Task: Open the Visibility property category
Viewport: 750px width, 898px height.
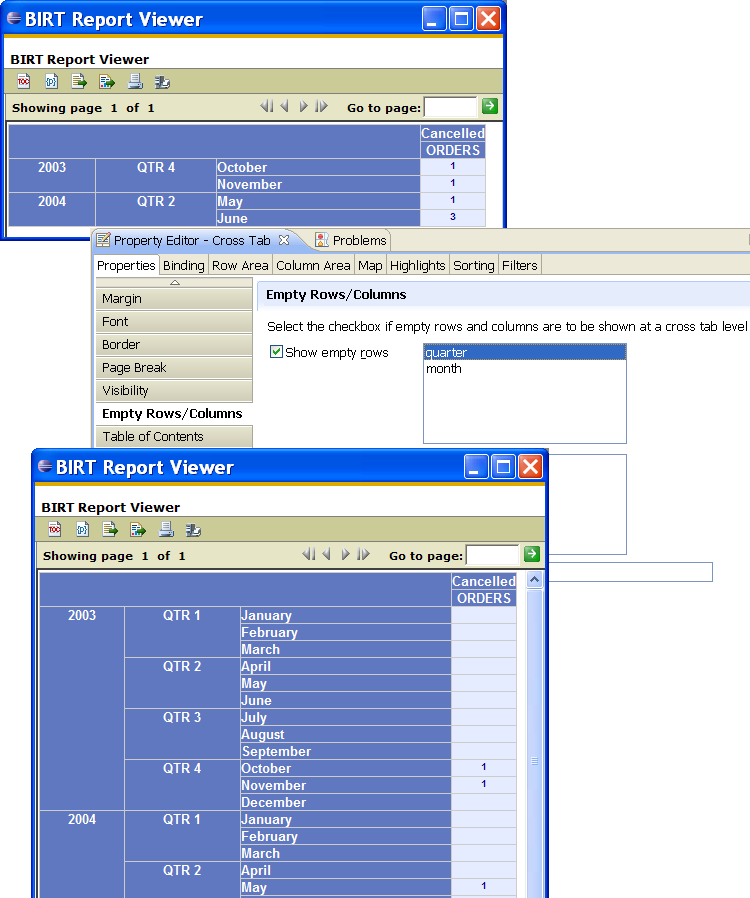Action: click(x=174, y=390)
